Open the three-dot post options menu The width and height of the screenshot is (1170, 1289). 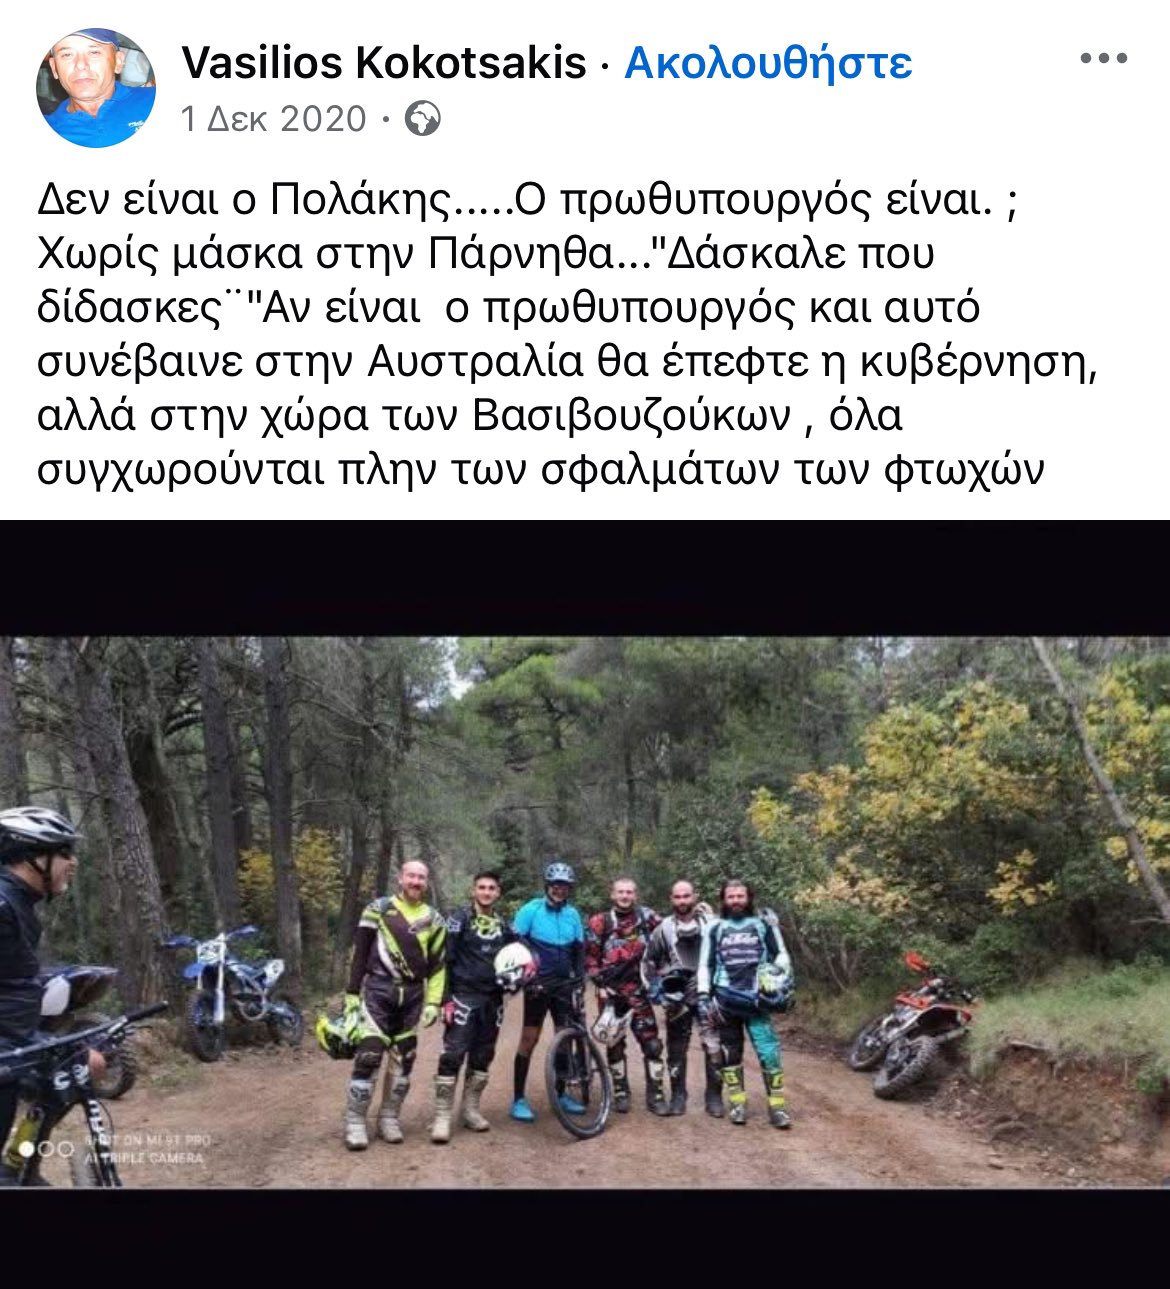point(1103,59)
